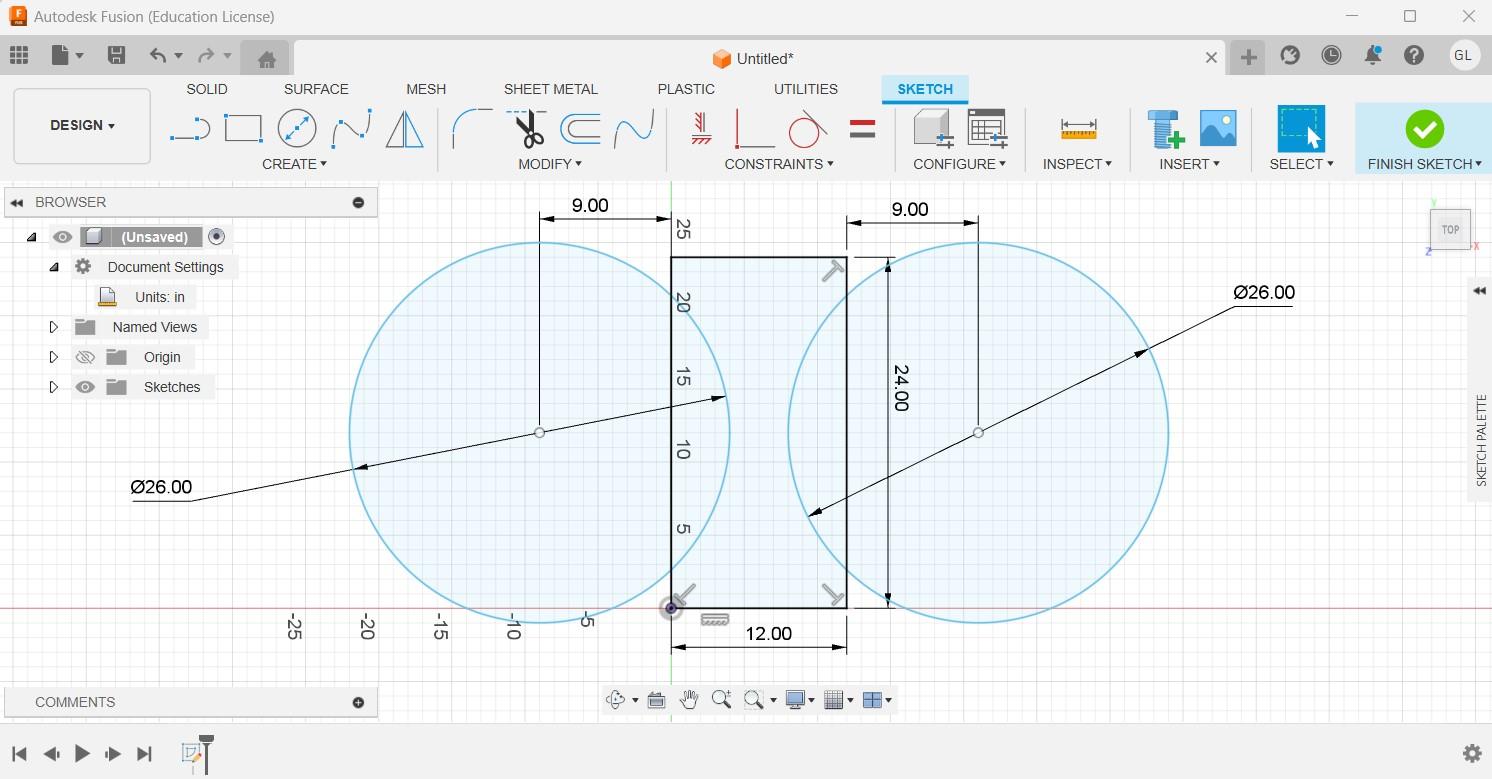This screenshot has width=1492, height=779.
Task: Open the Extensions icon
Action: 1290,56
